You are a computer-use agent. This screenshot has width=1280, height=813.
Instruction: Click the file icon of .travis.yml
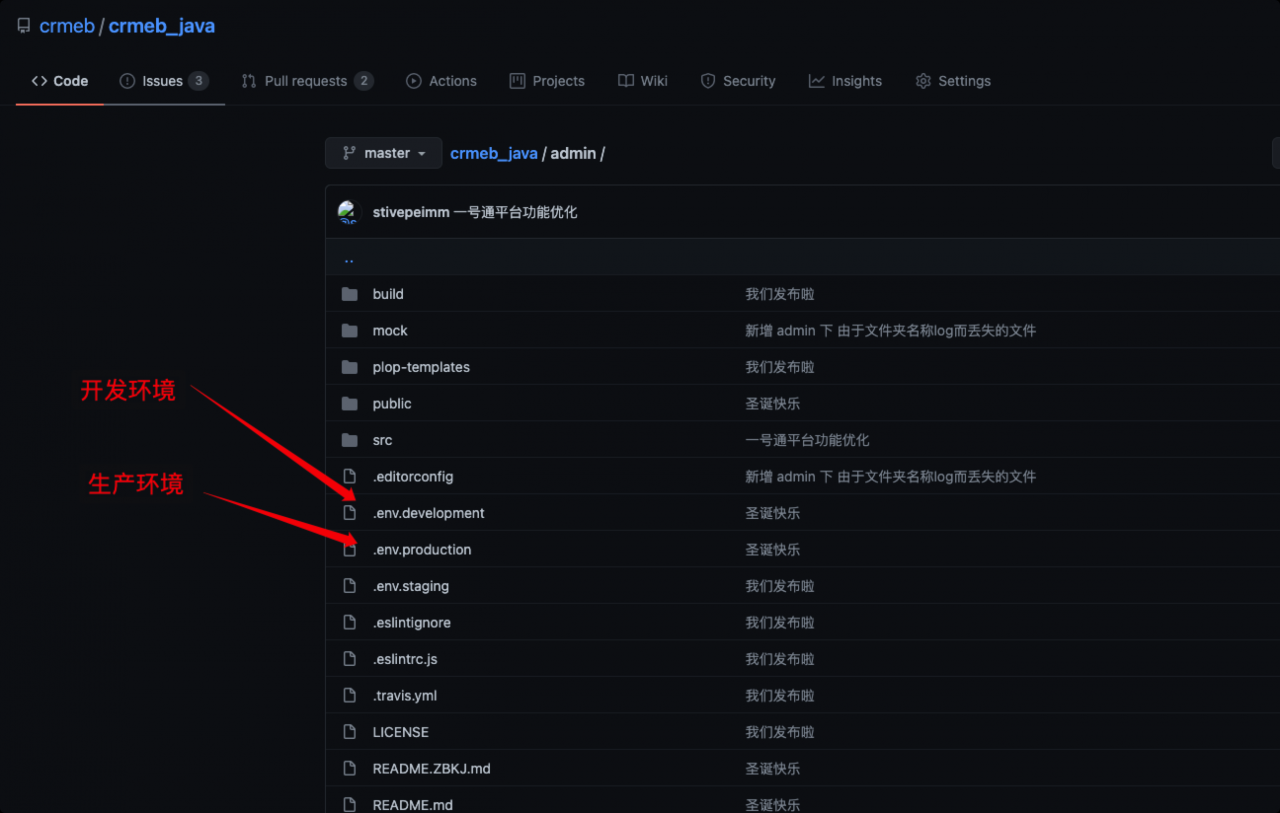pyautogui.click(x=349, y=696)
